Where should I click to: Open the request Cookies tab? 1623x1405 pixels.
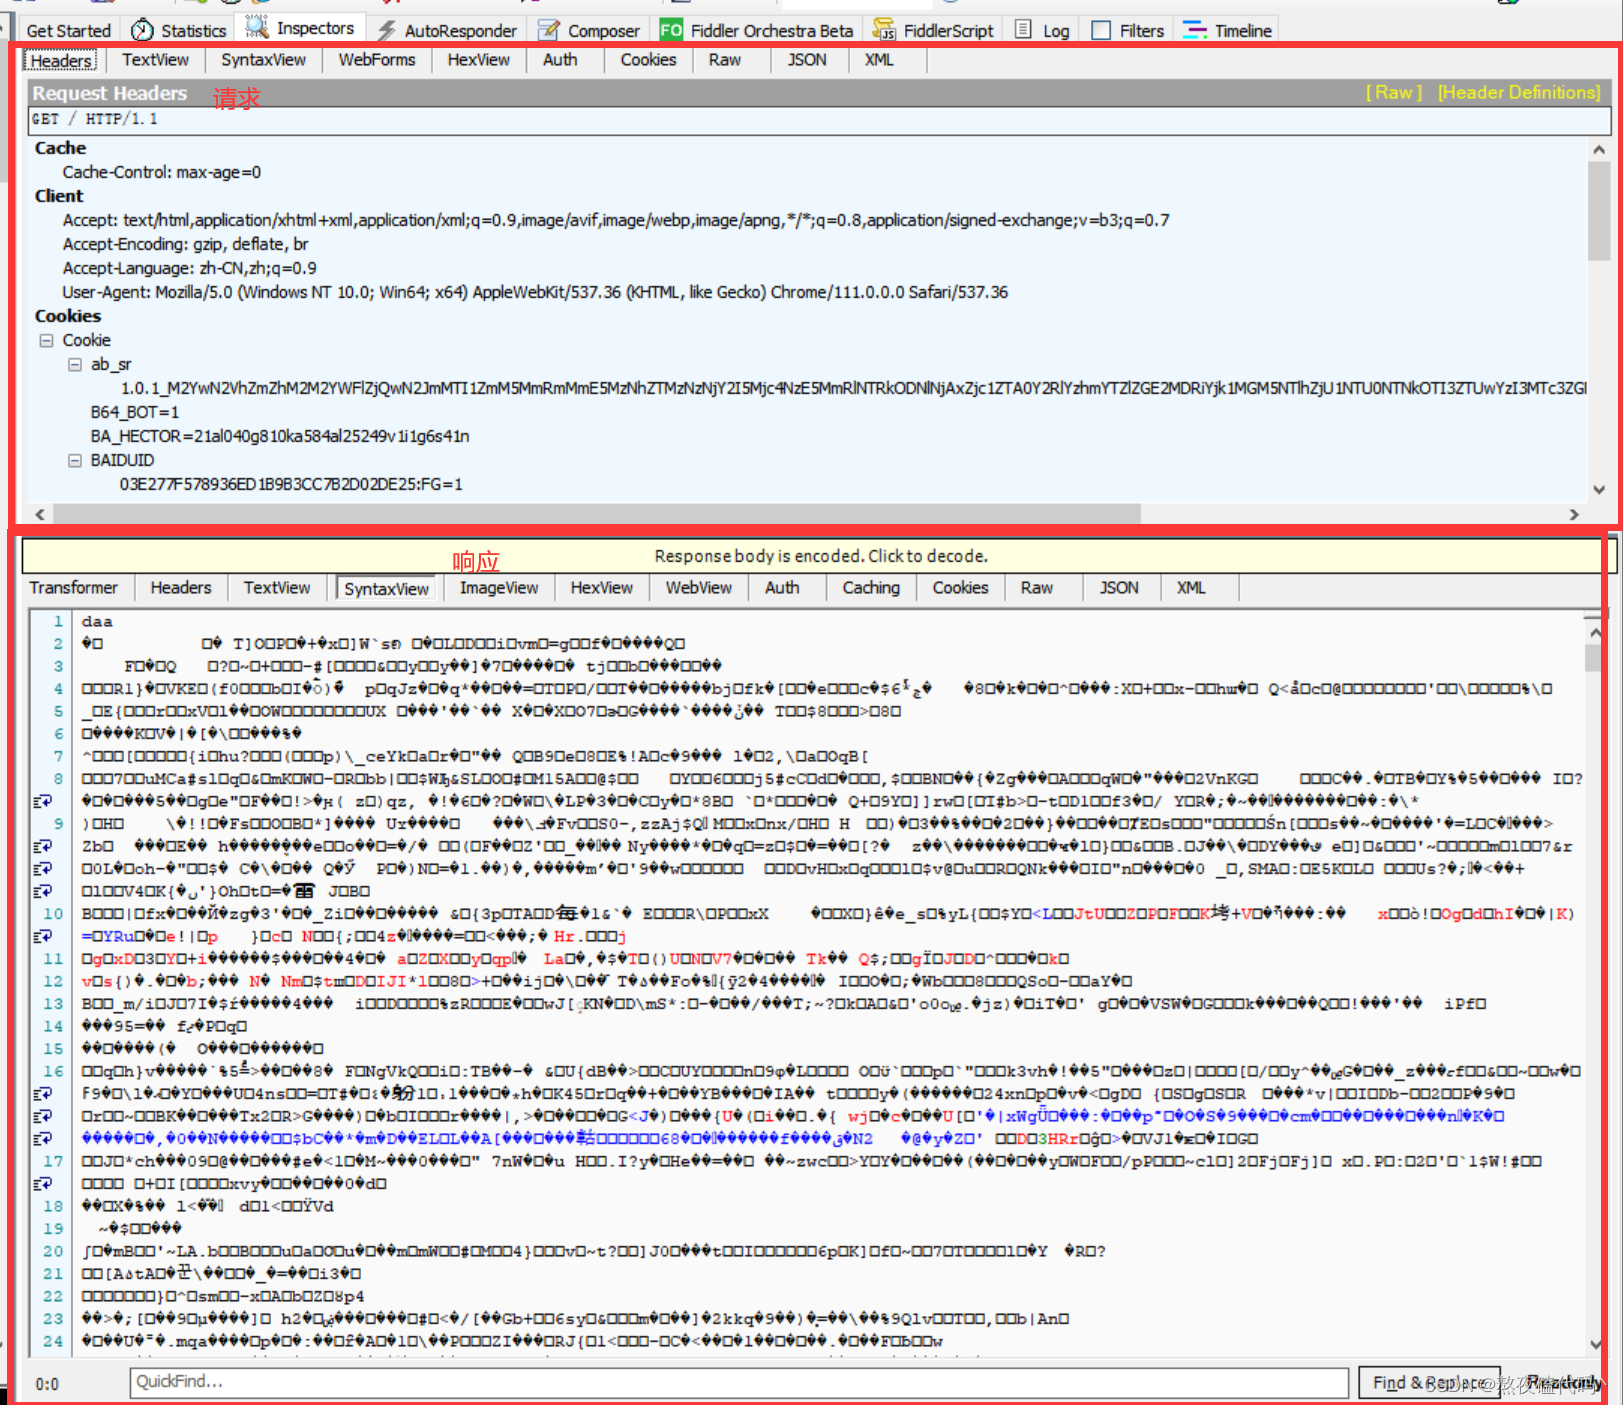(x=648, y=60)
